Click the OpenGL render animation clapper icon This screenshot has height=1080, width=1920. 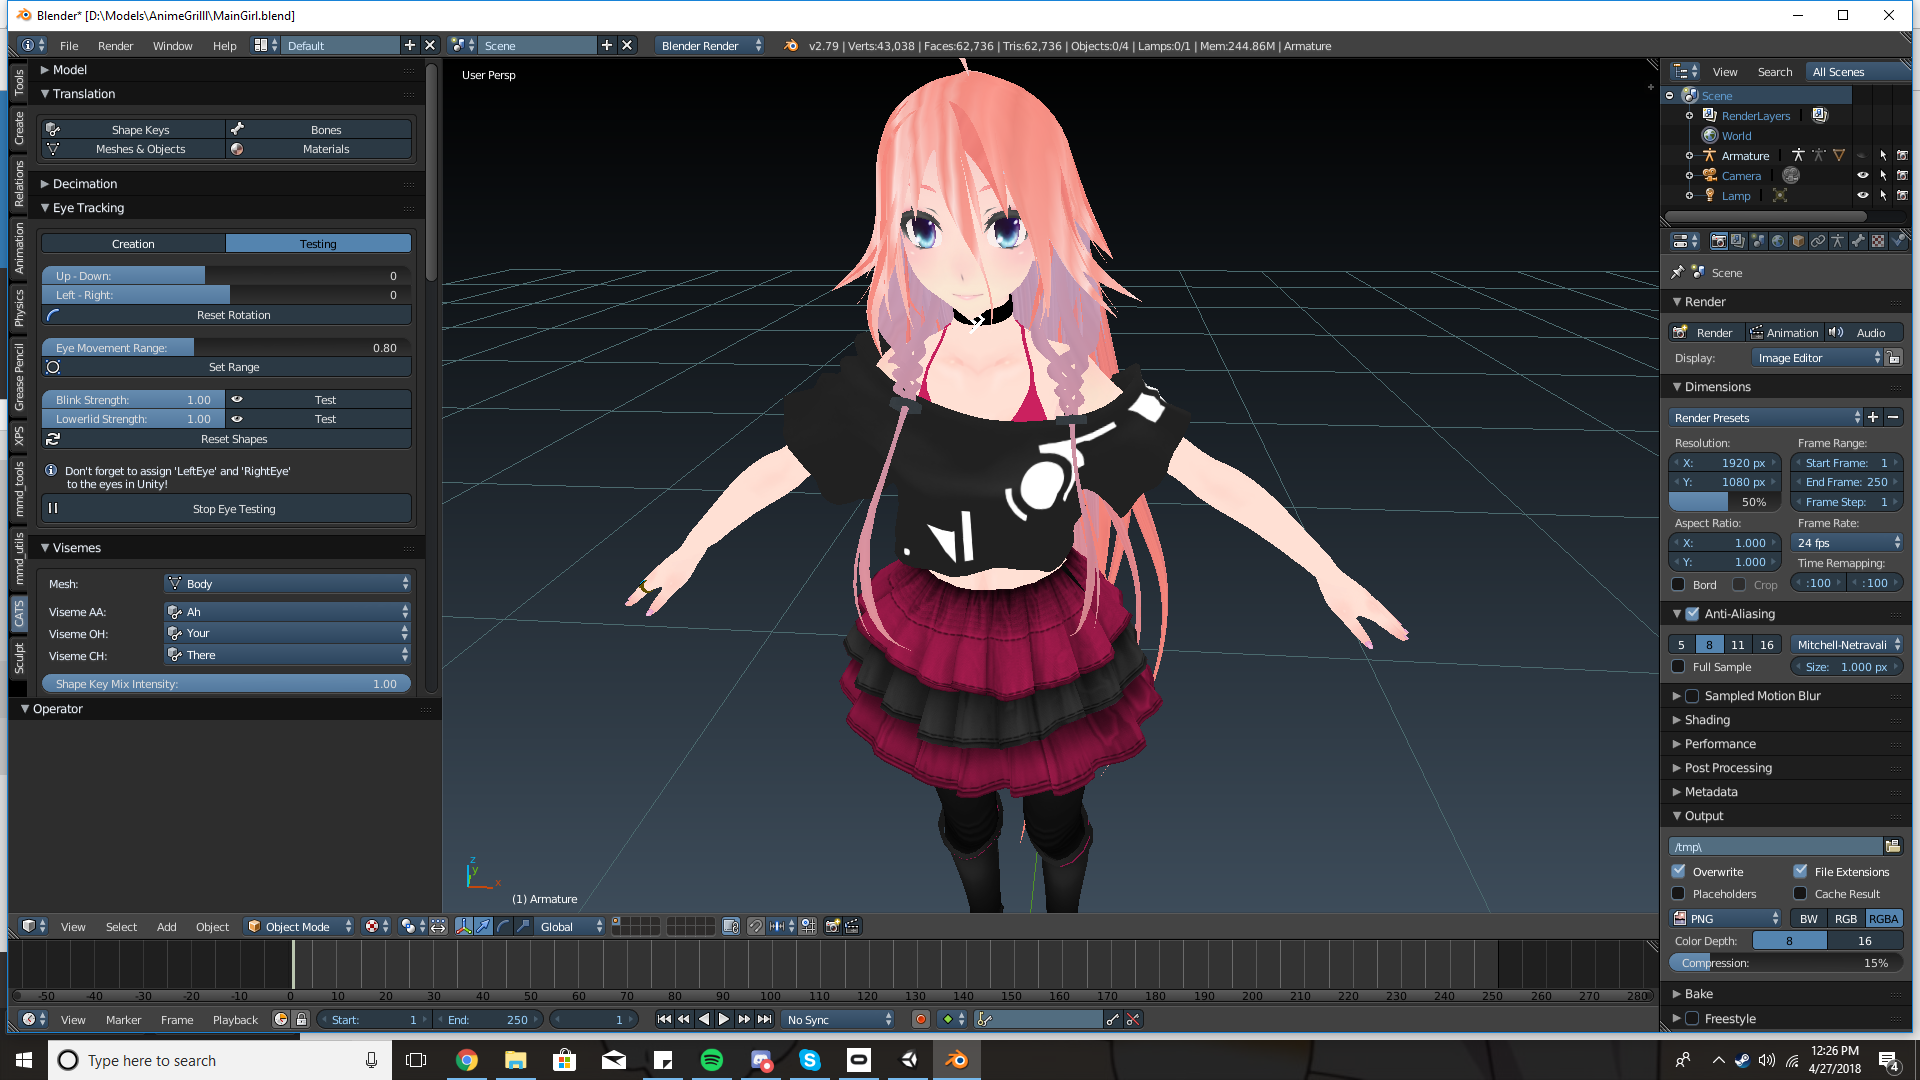coord(852,926)
